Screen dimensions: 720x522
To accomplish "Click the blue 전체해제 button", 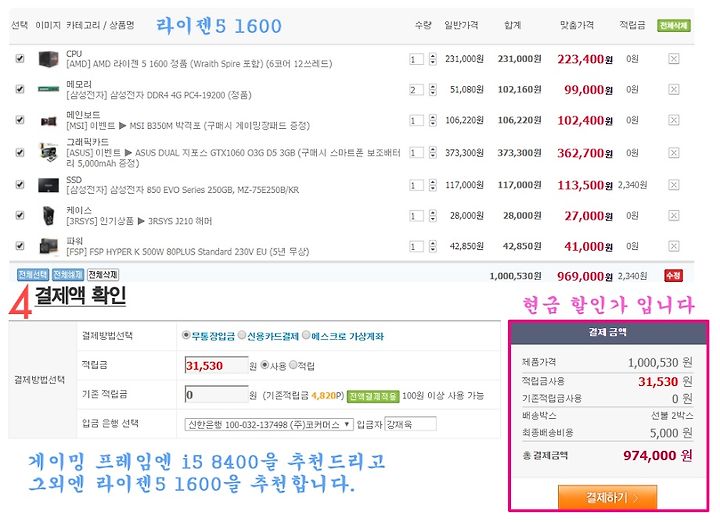I will point(68,275).
